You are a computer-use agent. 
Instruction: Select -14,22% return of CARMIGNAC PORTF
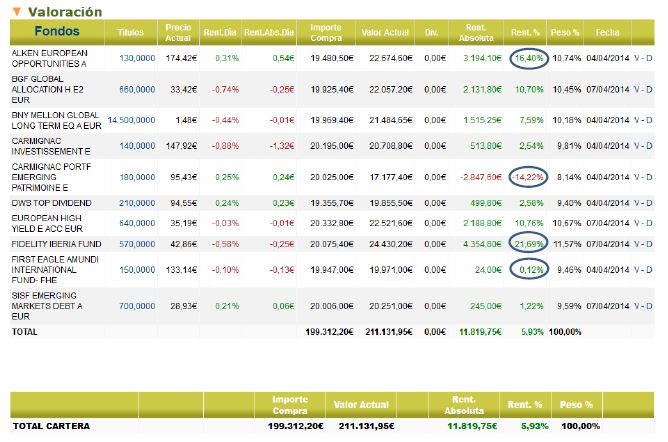(527, 177)
